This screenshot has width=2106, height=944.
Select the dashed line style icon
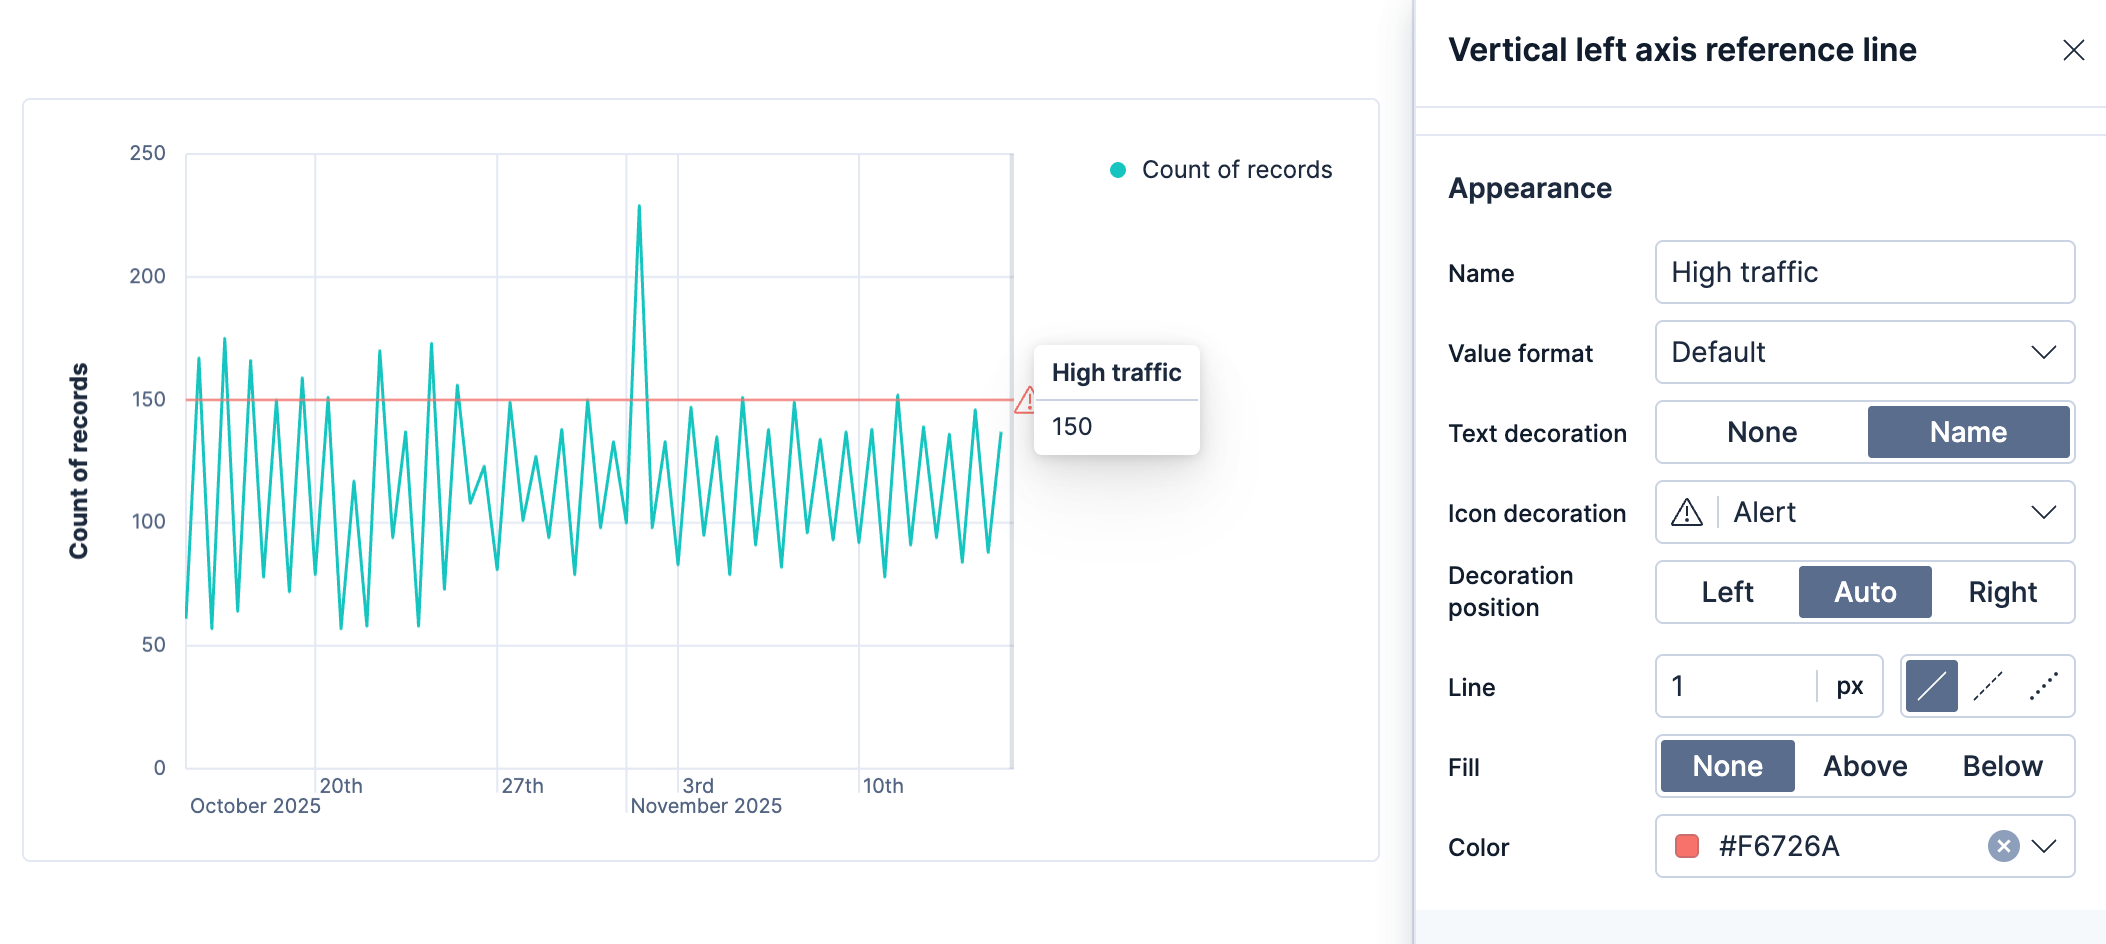click(x=1987, y=686)
